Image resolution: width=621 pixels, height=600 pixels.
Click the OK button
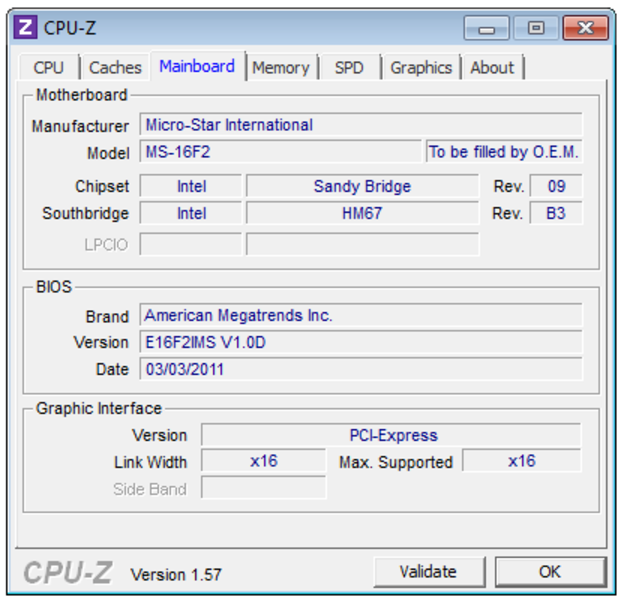pos(550,572)
